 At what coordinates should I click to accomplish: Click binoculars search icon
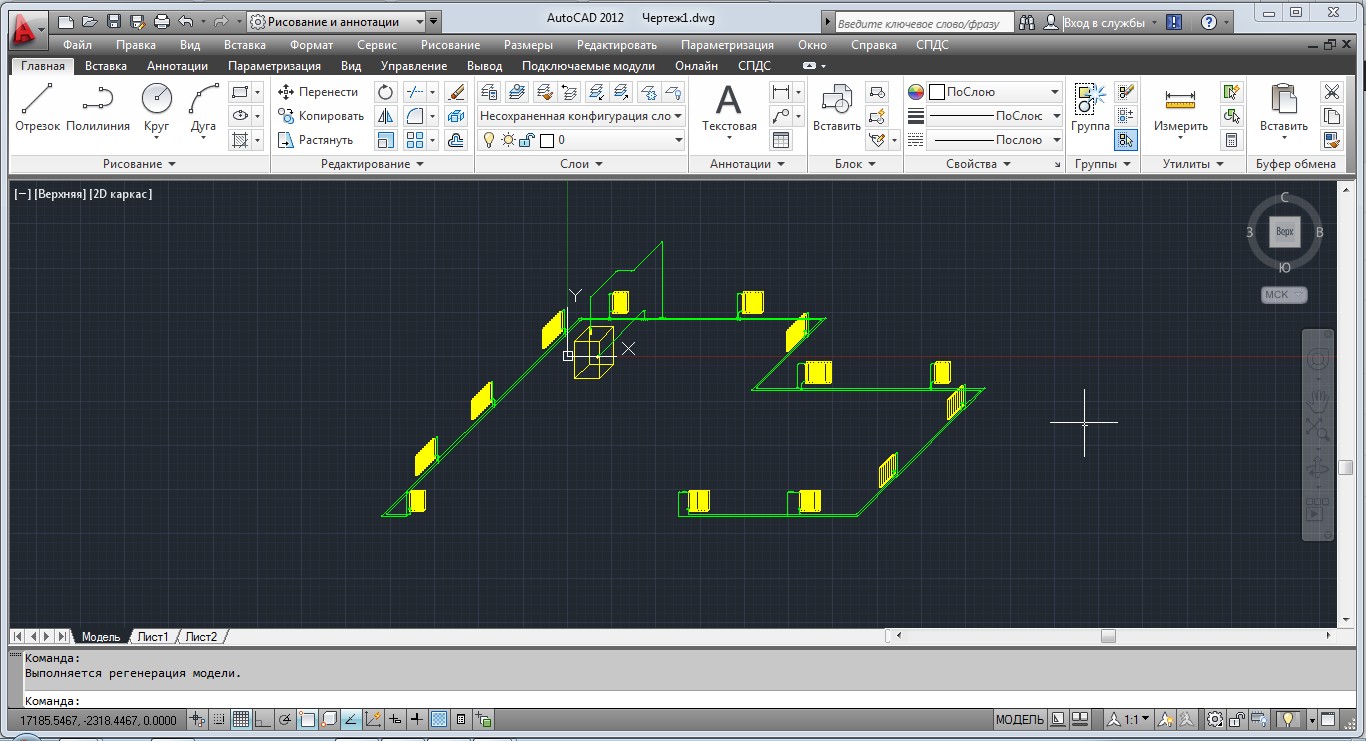1028,22
